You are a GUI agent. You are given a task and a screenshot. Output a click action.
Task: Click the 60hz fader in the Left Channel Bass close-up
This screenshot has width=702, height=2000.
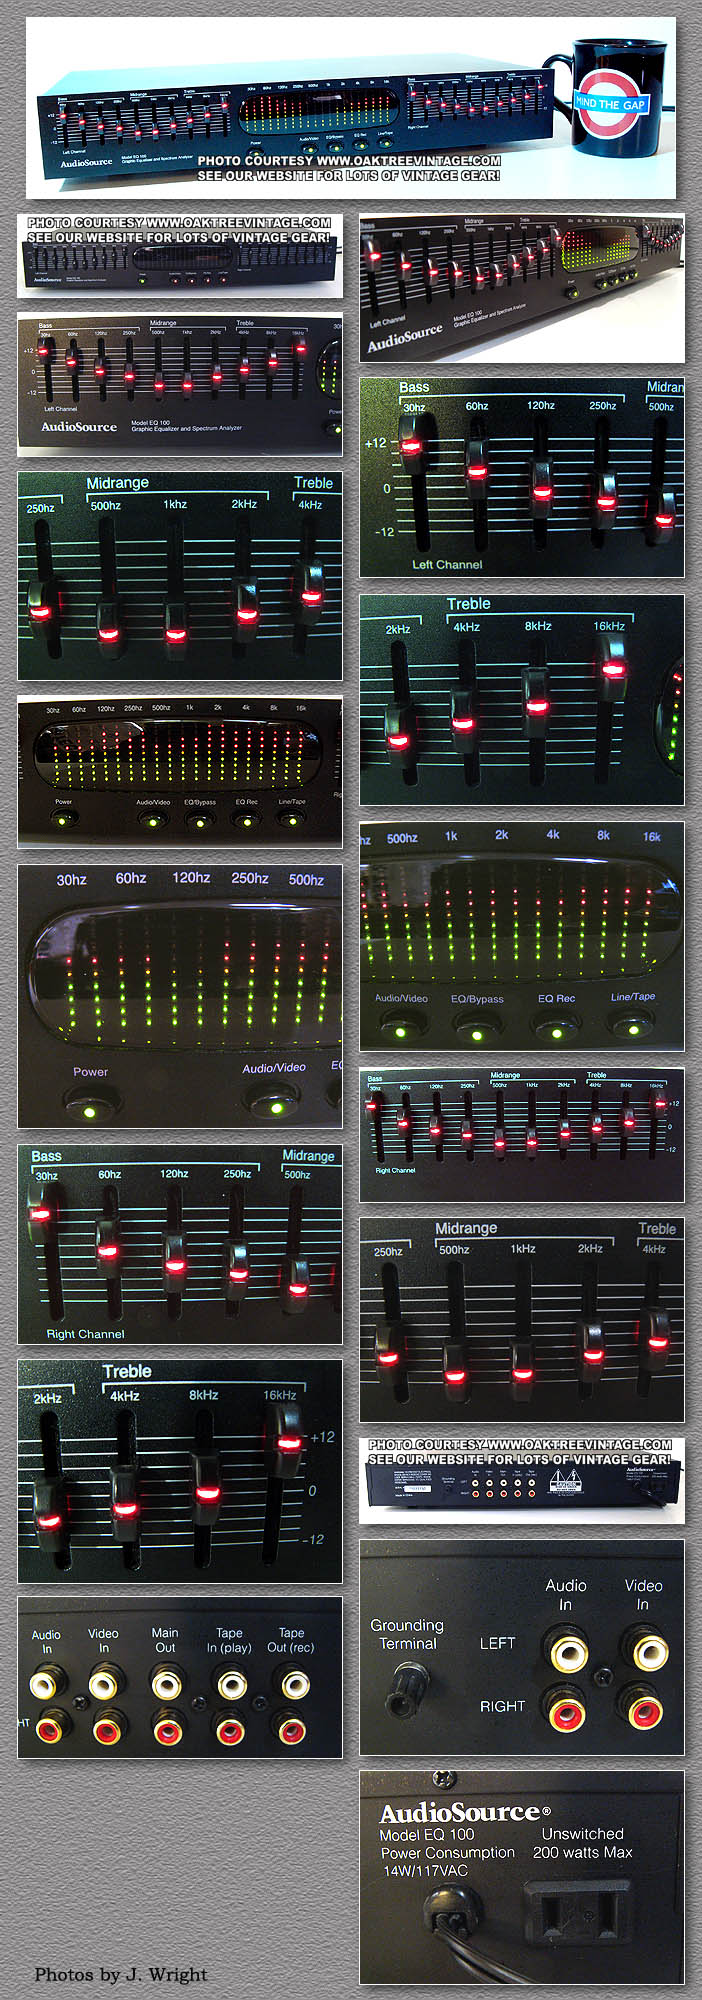click(477, 470)
